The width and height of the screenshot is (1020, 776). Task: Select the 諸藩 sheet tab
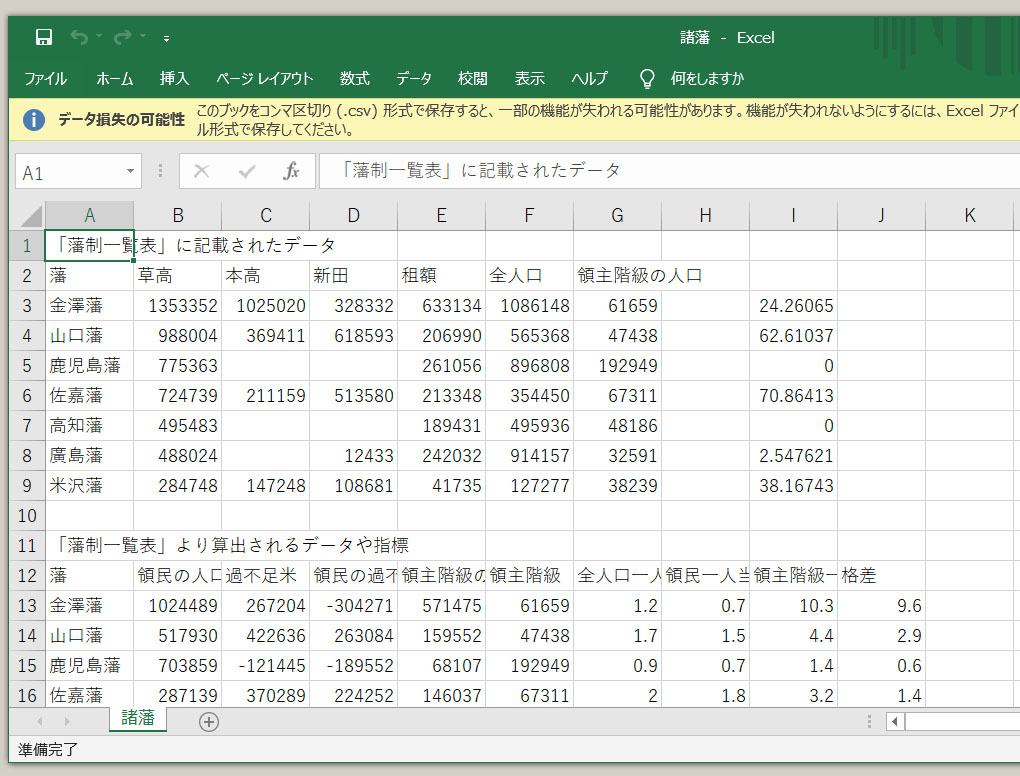[138, 718]
